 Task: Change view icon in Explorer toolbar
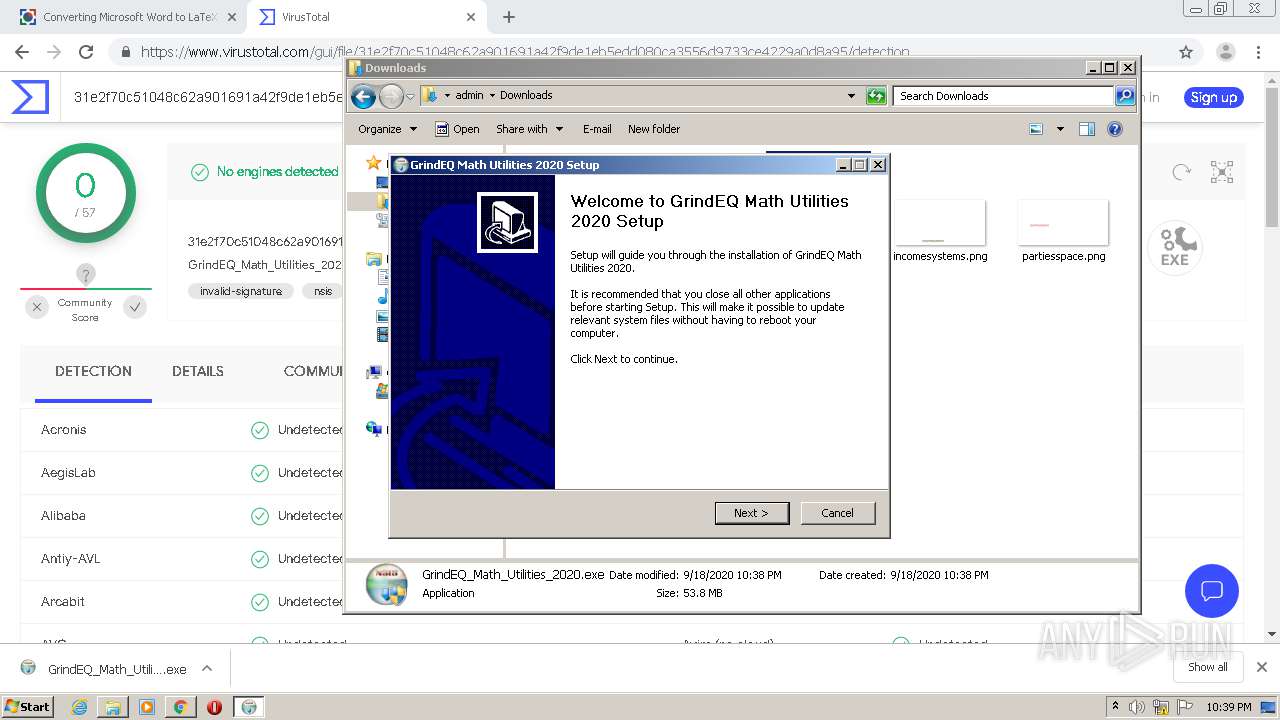coord(1036,129)
